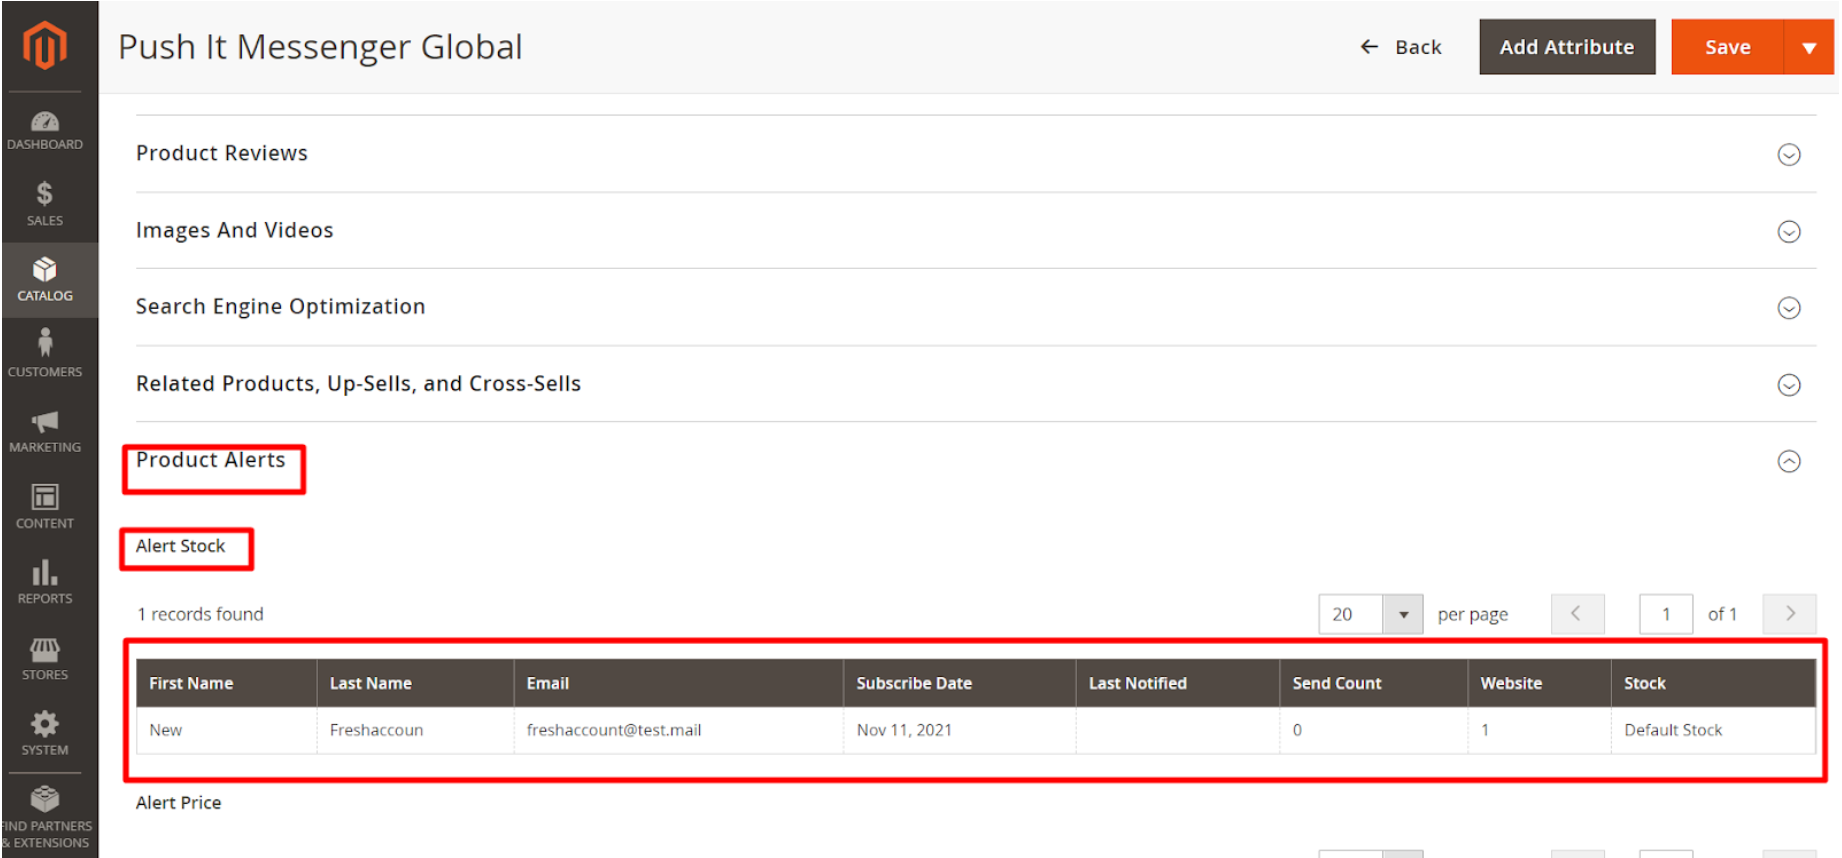Collapse the Product Alerts section

click(x=1789, y=461)
